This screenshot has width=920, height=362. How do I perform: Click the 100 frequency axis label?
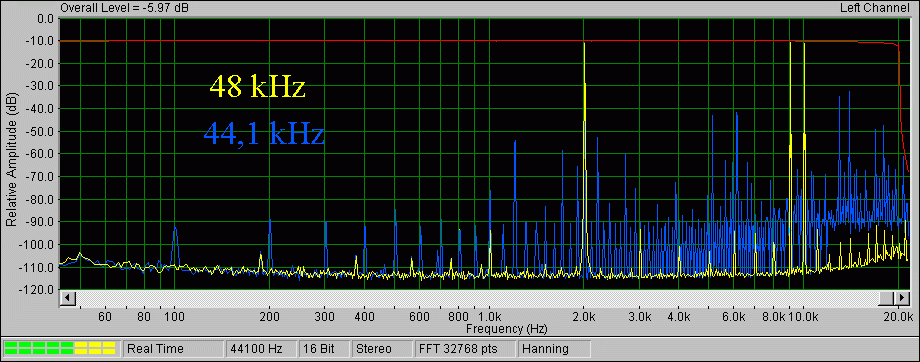coord(174,317)
